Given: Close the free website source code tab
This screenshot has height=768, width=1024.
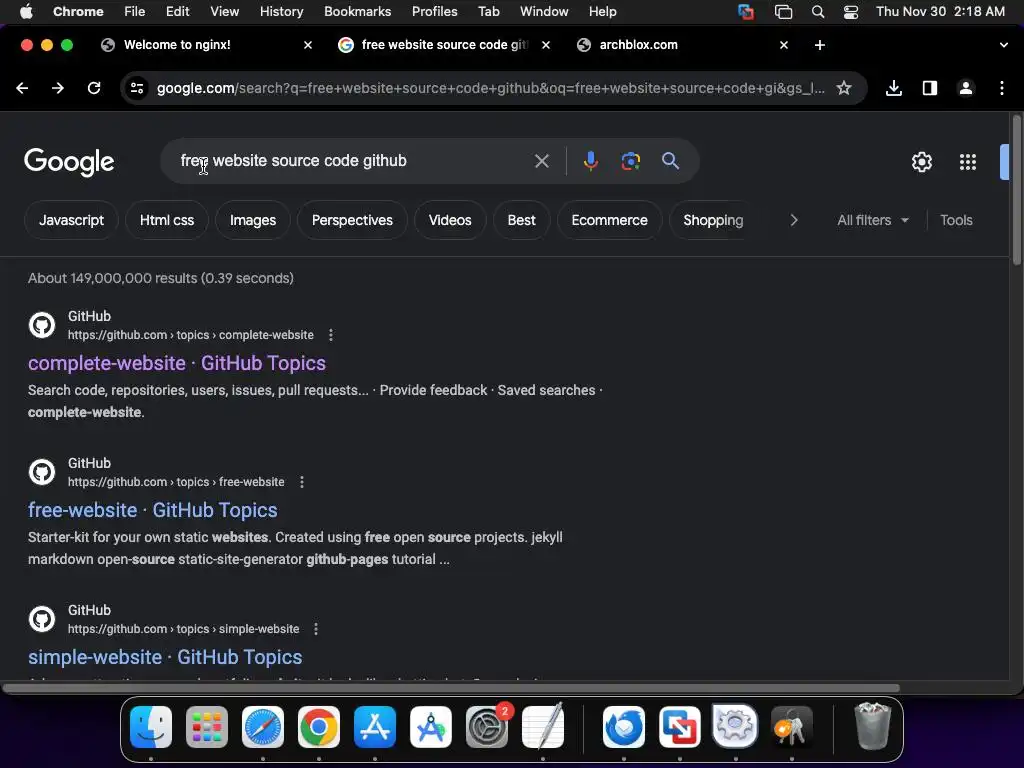Looking at the screenshot, I should pos(546,45).
